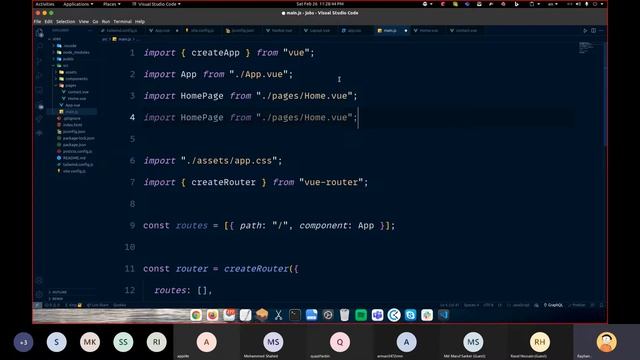This screenshot has height=360, width=640.
Task: Open the Places dropdown in top panel
Action: (111, 4)
